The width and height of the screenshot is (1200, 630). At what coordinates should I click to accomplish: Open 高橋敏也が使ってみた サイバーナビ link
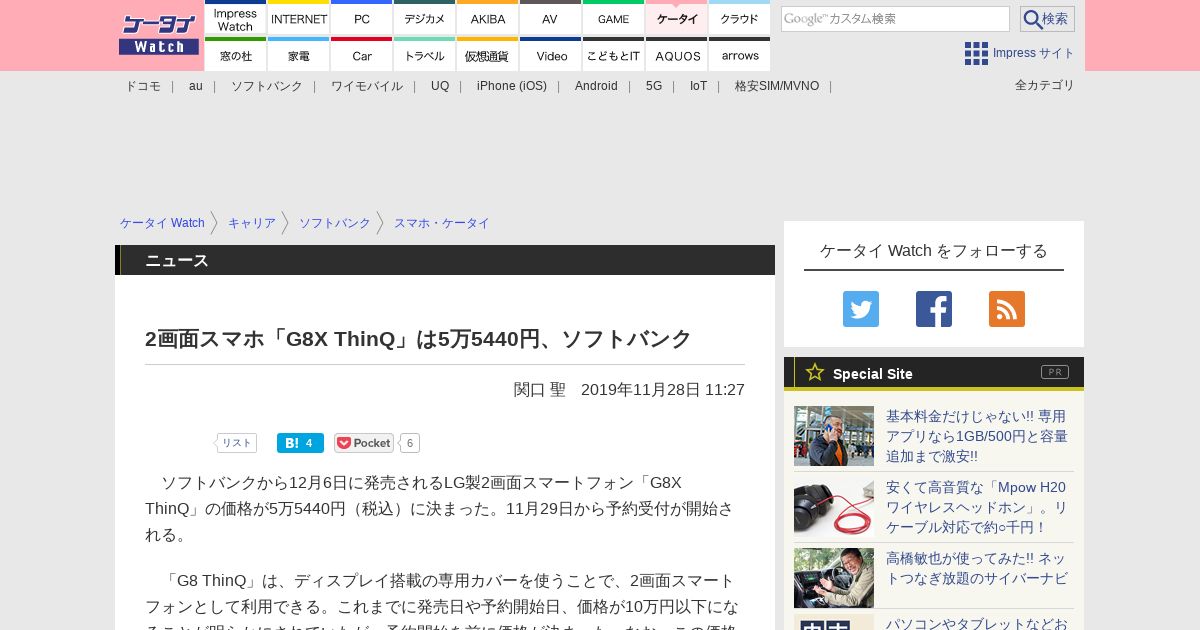tap(977, 568)
